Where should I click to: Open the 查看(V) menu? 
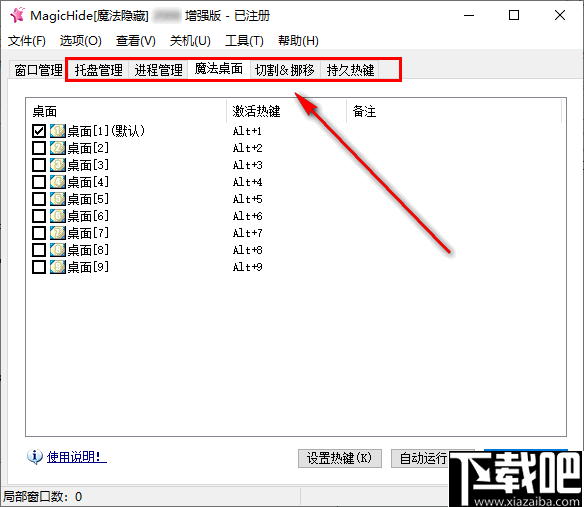click(136, 41)
